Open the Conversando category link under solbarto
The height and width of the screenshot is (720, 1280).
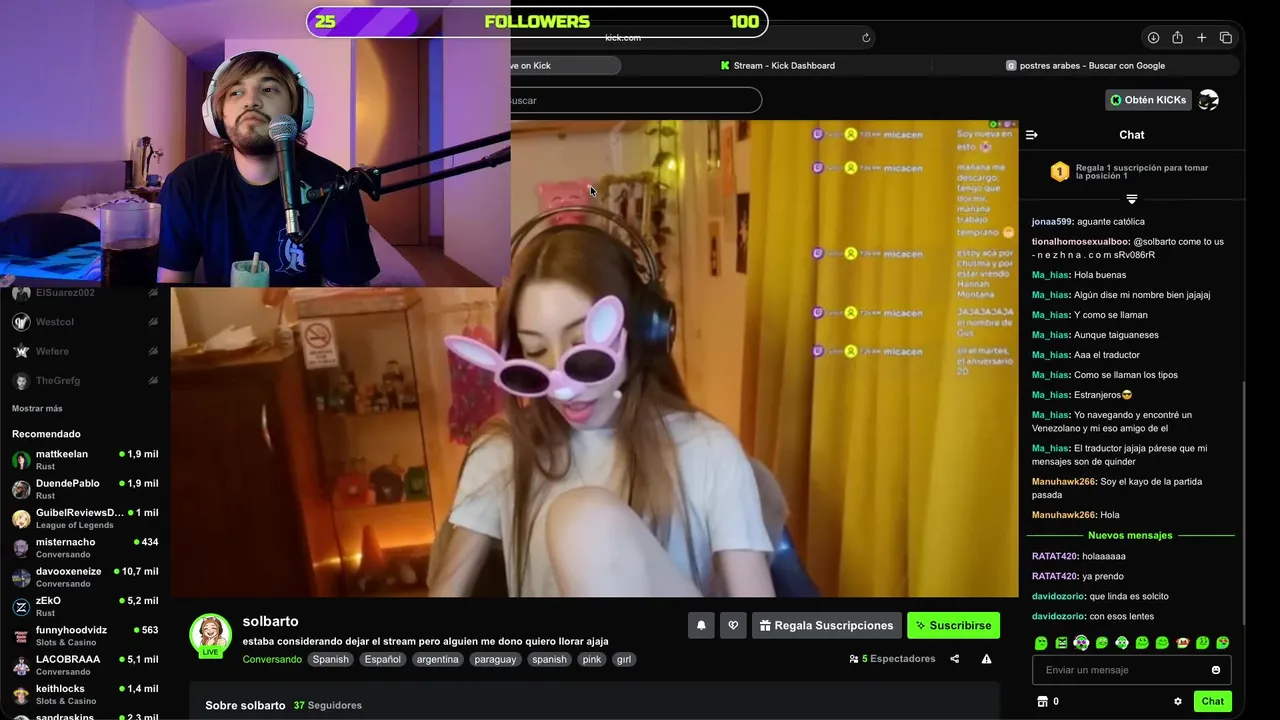[272, 660]
